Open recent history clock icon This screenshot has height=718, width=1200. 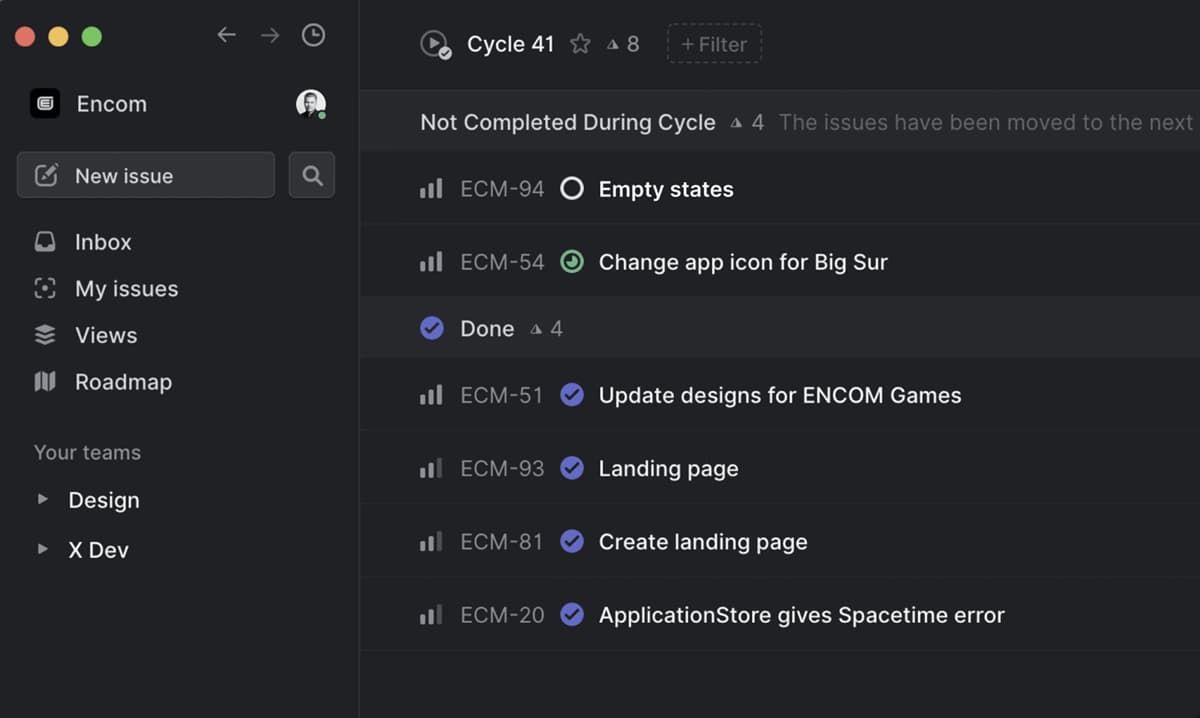tap(313, 35)
